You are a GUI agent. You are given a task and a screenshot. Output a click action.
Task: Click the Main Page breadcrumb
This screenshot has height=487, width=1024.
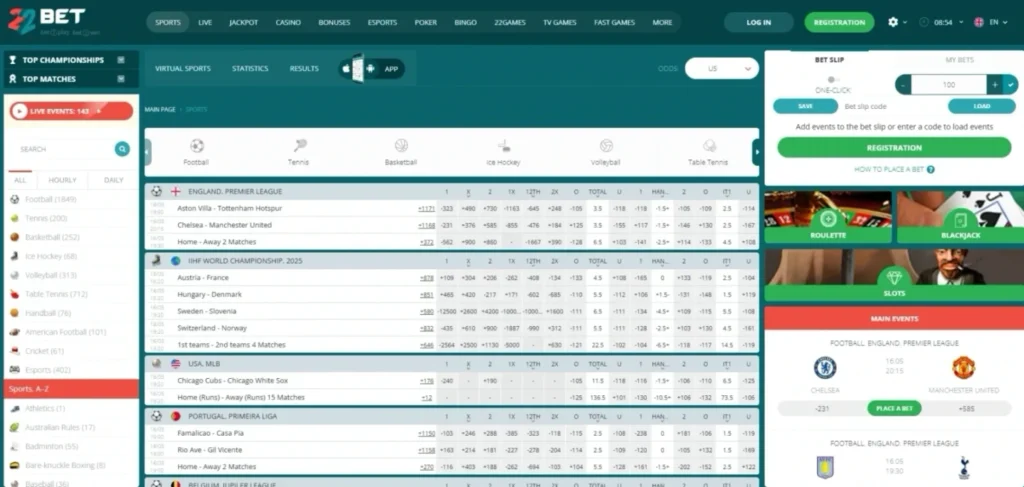point(160,110)
